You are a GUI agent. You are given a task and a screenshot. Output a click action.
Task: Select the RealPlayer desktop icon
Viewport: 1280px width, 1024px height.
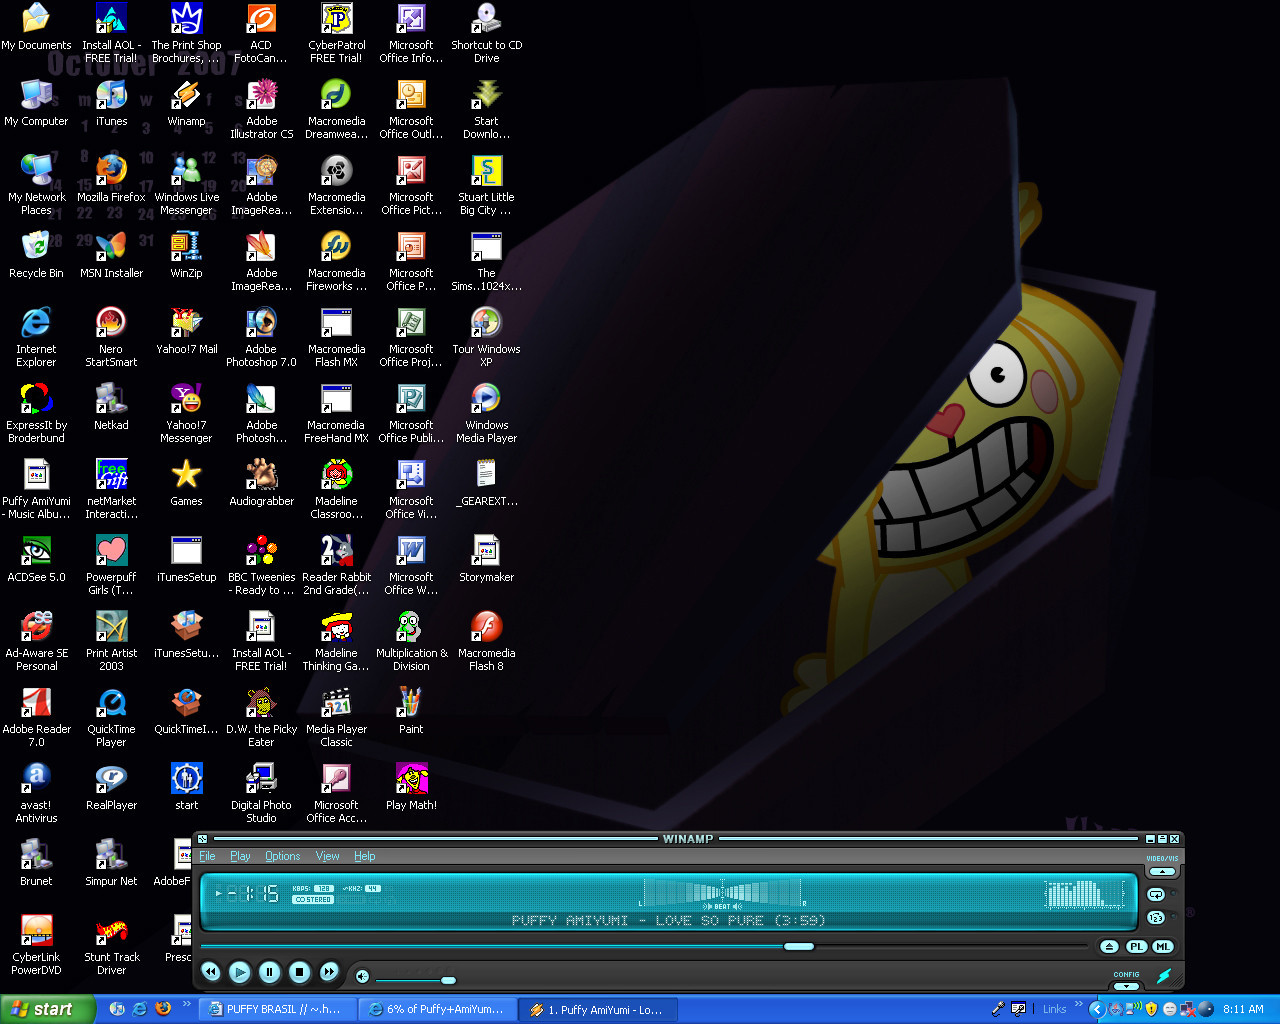111,787
